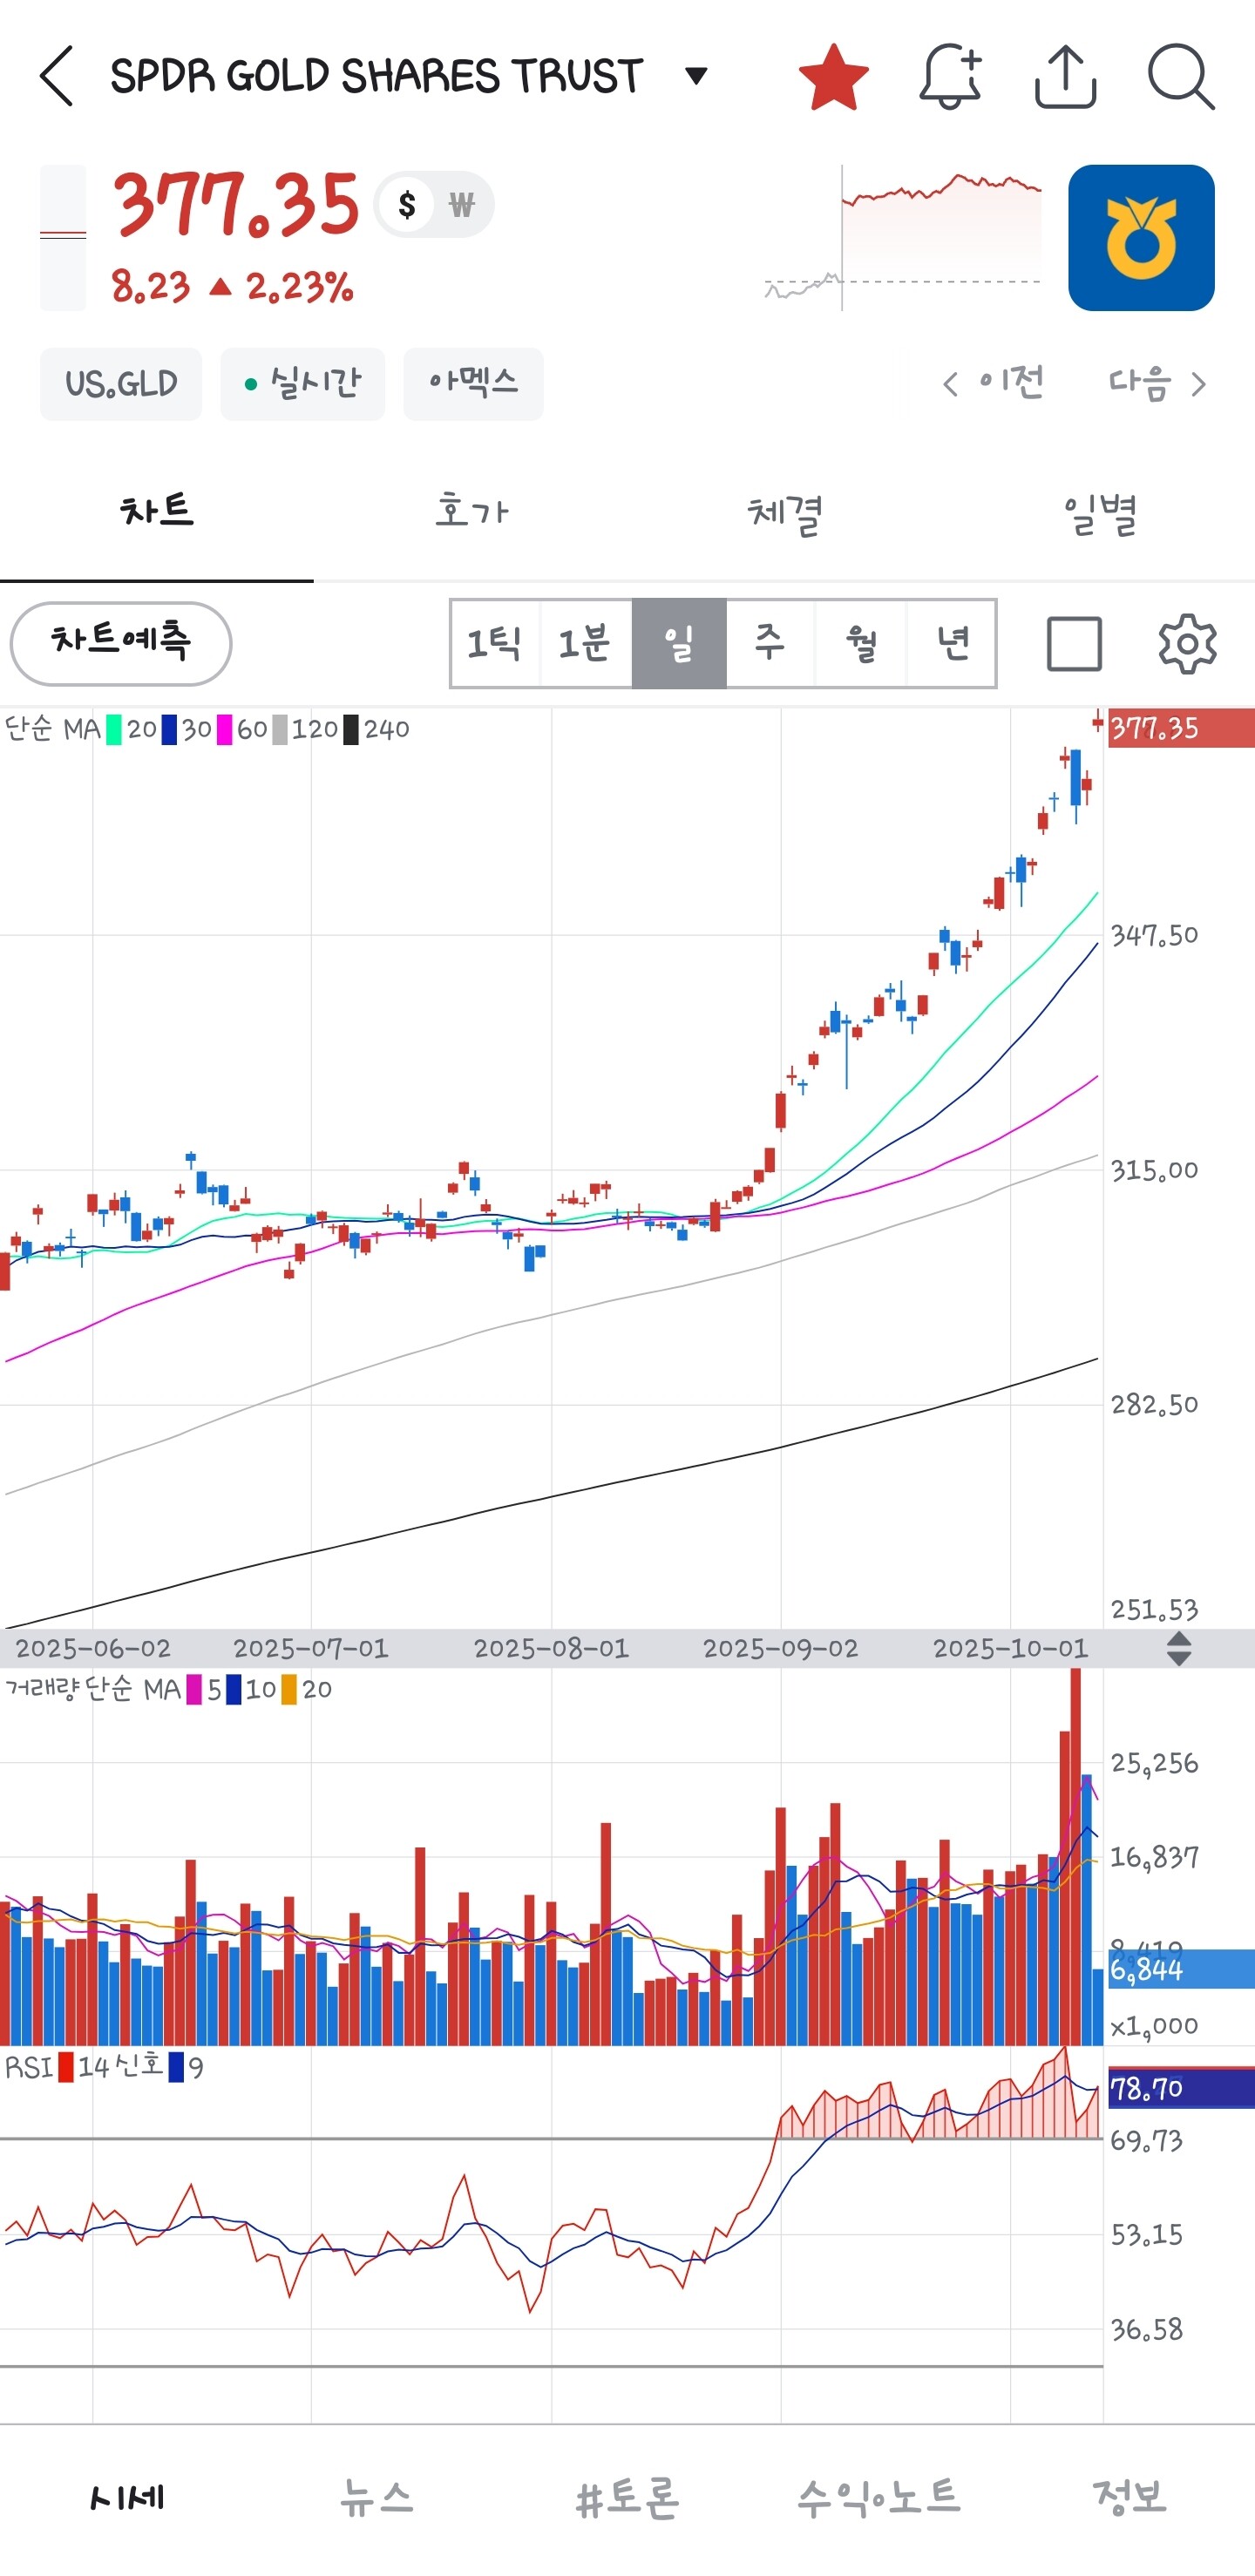Select the 월 monthly interval
The width and height of the screenshot is (1255, 2576).
861,643
